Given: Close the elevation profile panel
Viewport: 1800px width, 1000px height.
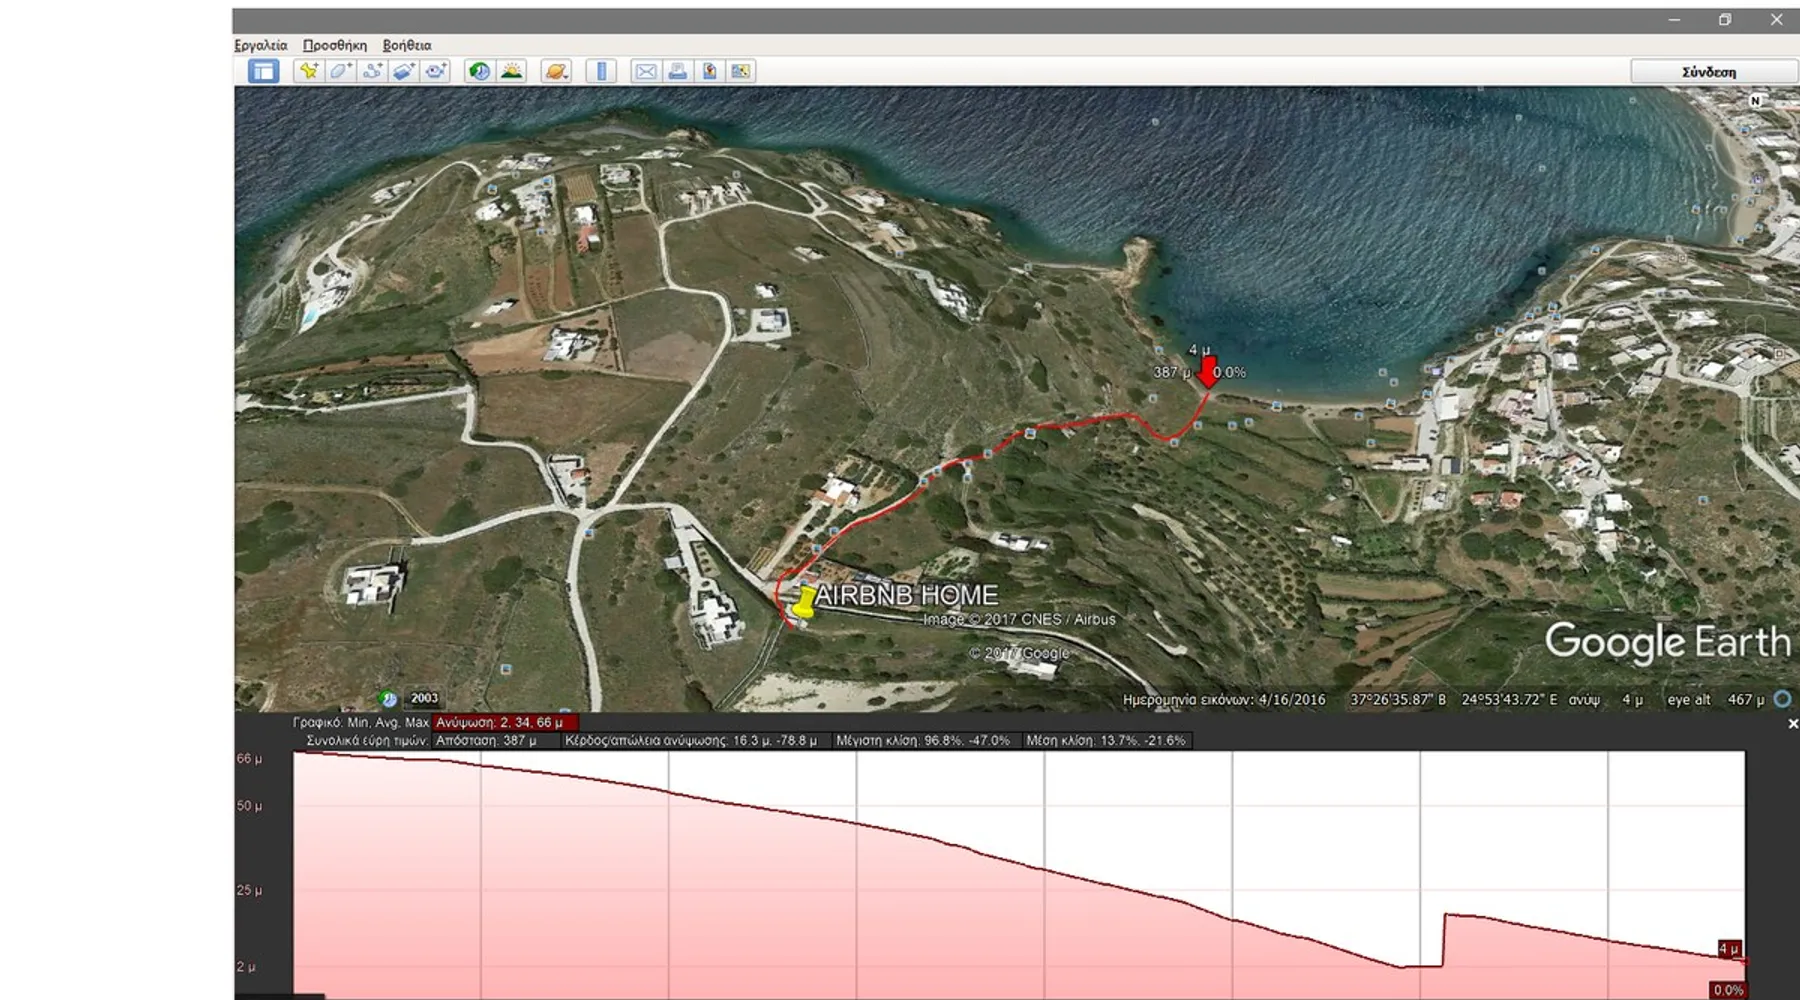Looking at the screenshot, I should coord(1792,724).
